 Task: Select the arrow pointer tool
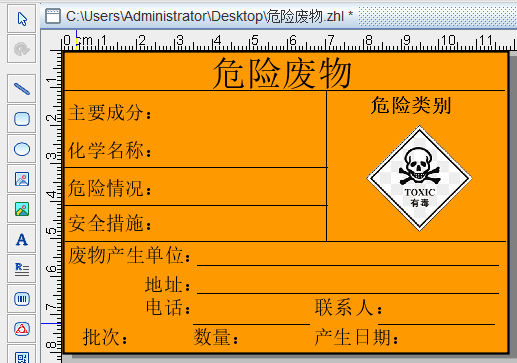pos(22,19)
